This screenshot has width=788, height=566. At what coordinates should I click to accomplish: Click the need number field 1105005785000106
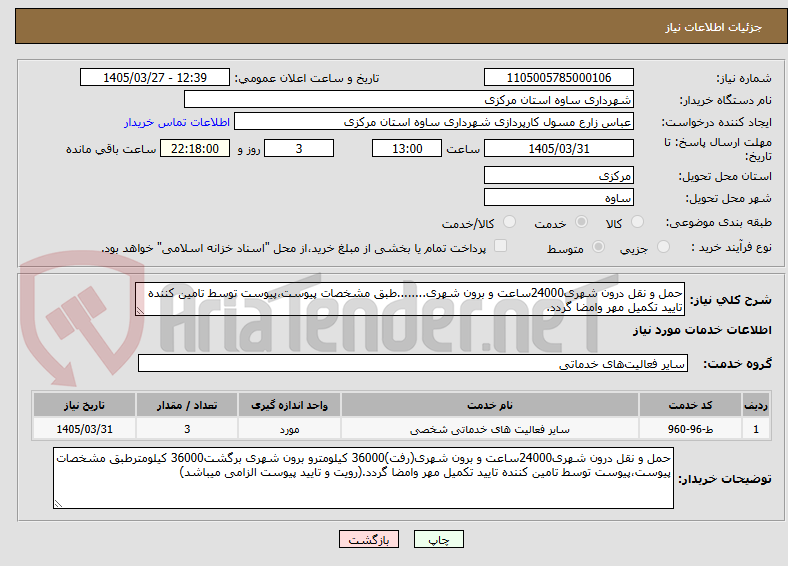point(558,77)
